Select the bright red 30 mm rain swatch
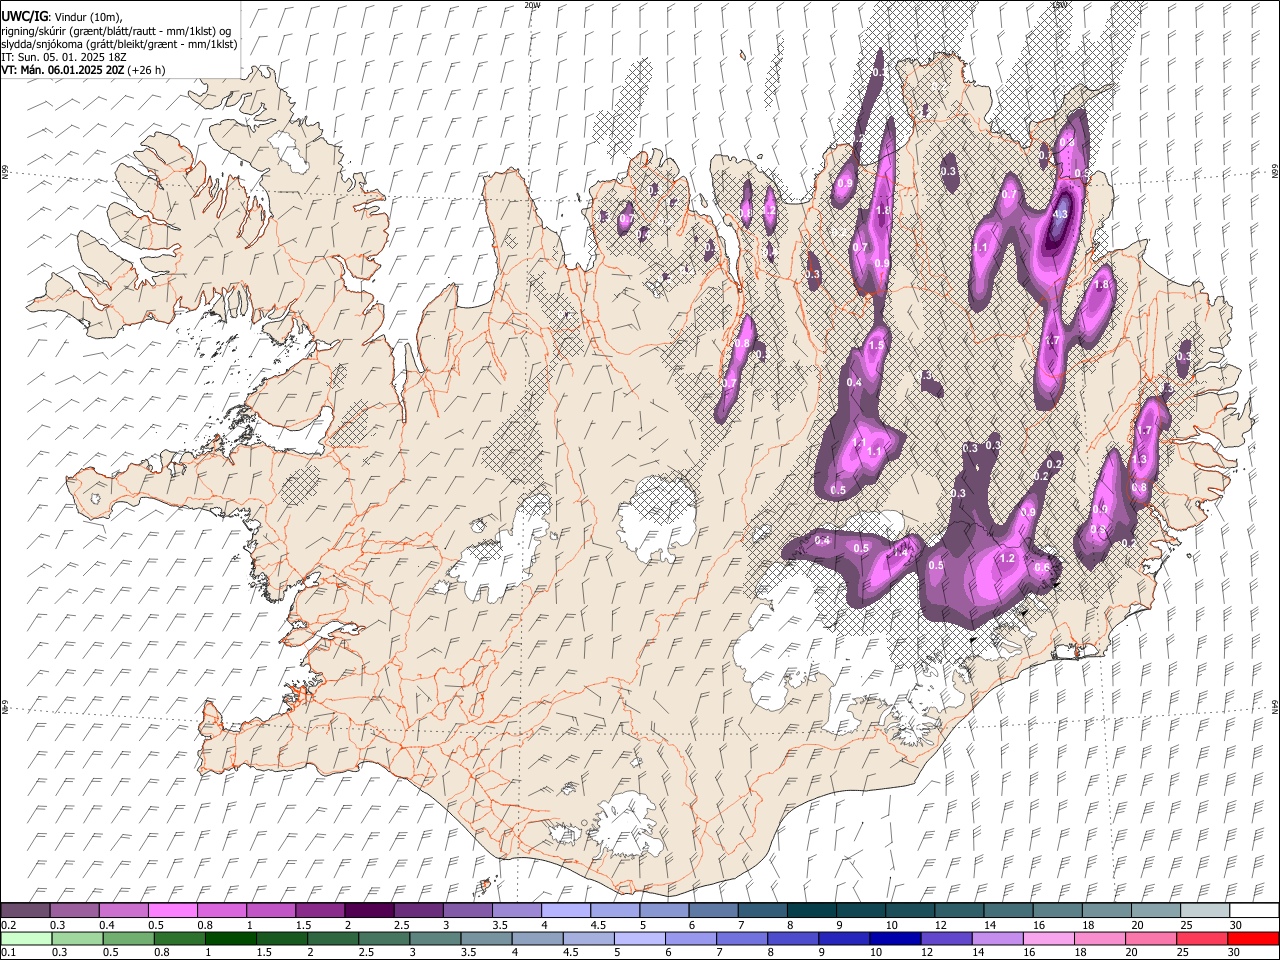This screenshot has width=1280, height=960. [x=1253, y=939]
